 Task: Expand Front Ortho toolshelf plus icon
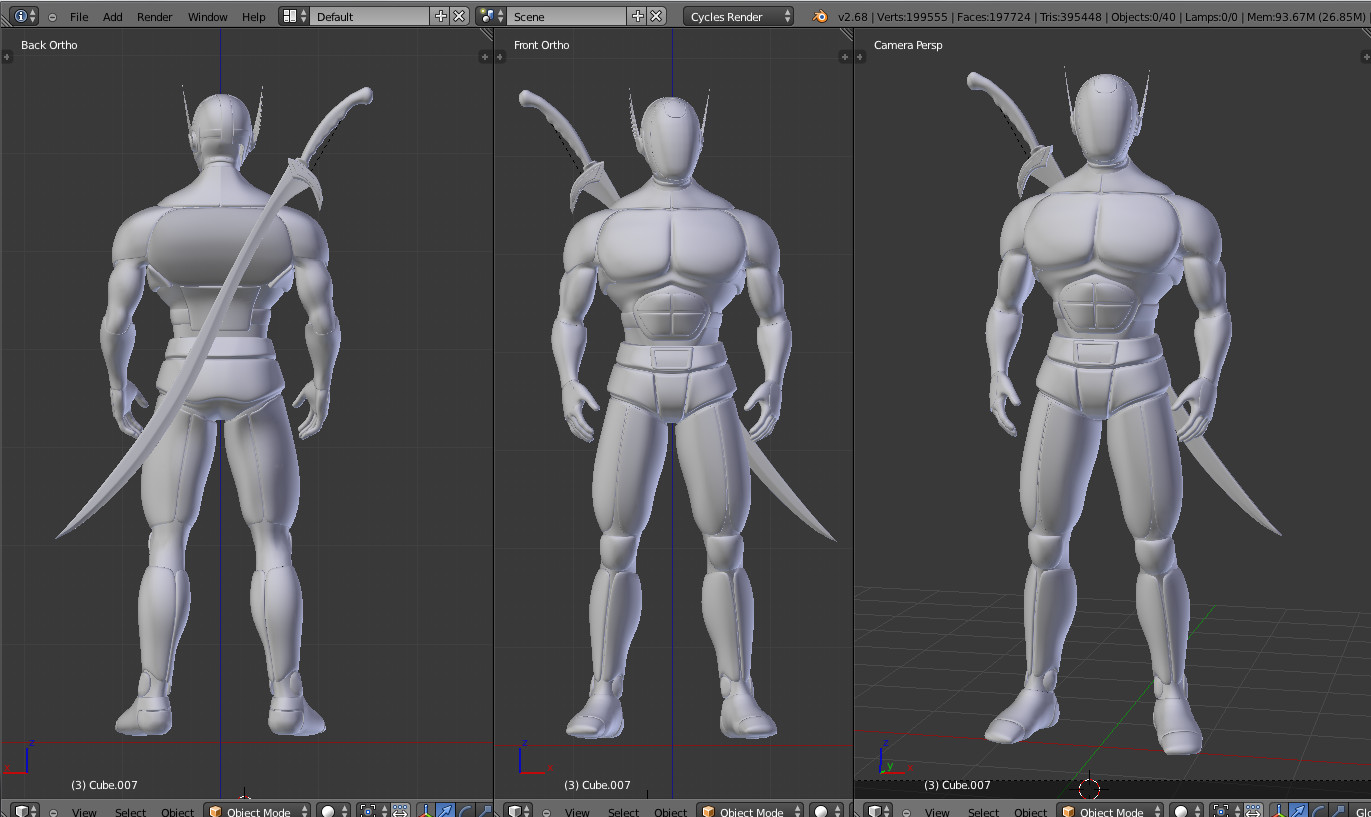[500, 57]
